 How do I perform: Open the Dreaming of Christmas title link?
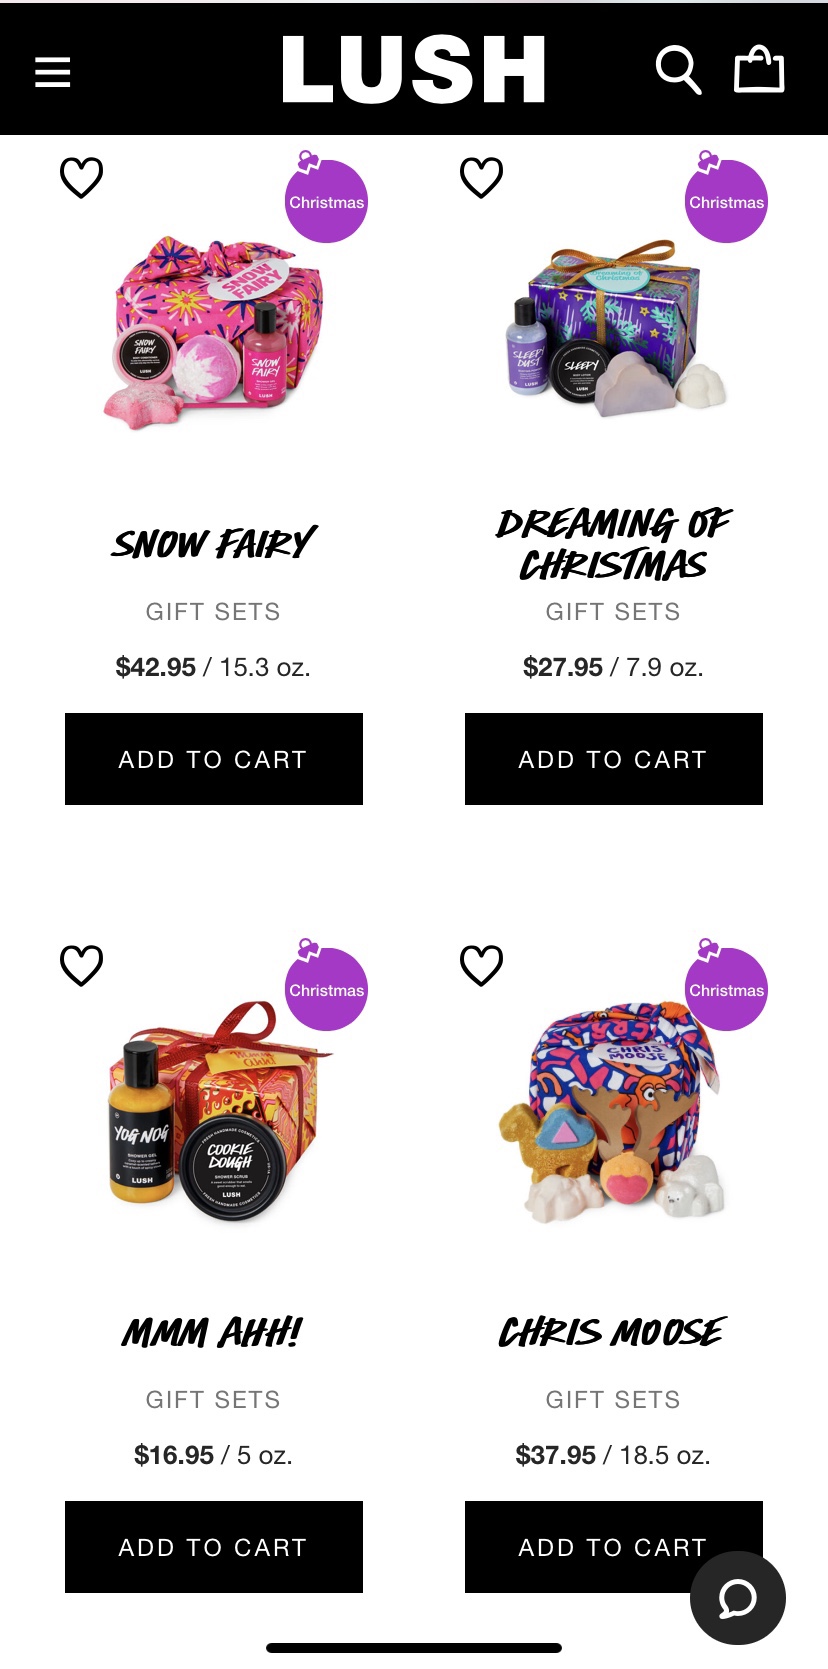(x=614, y=545)
